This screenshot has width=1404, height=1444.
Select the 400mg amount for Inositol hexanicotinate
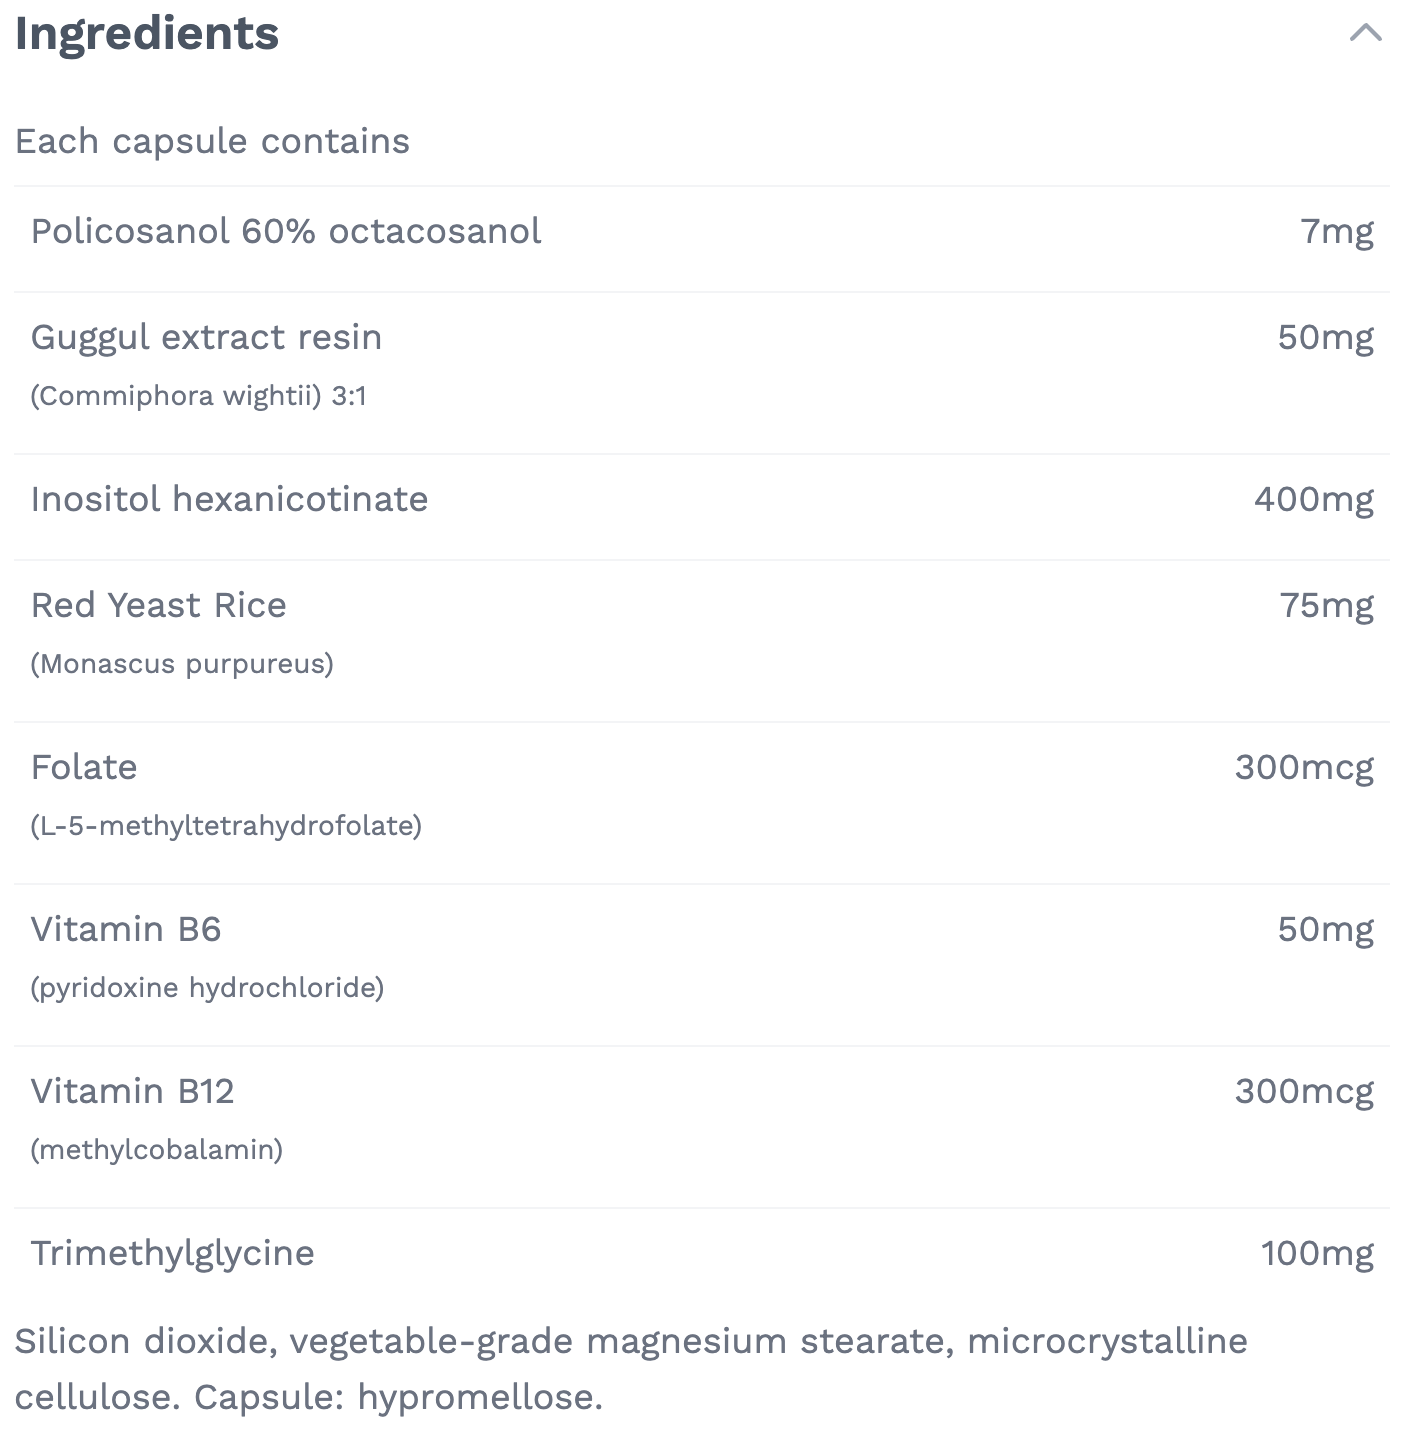(1315, 499)
